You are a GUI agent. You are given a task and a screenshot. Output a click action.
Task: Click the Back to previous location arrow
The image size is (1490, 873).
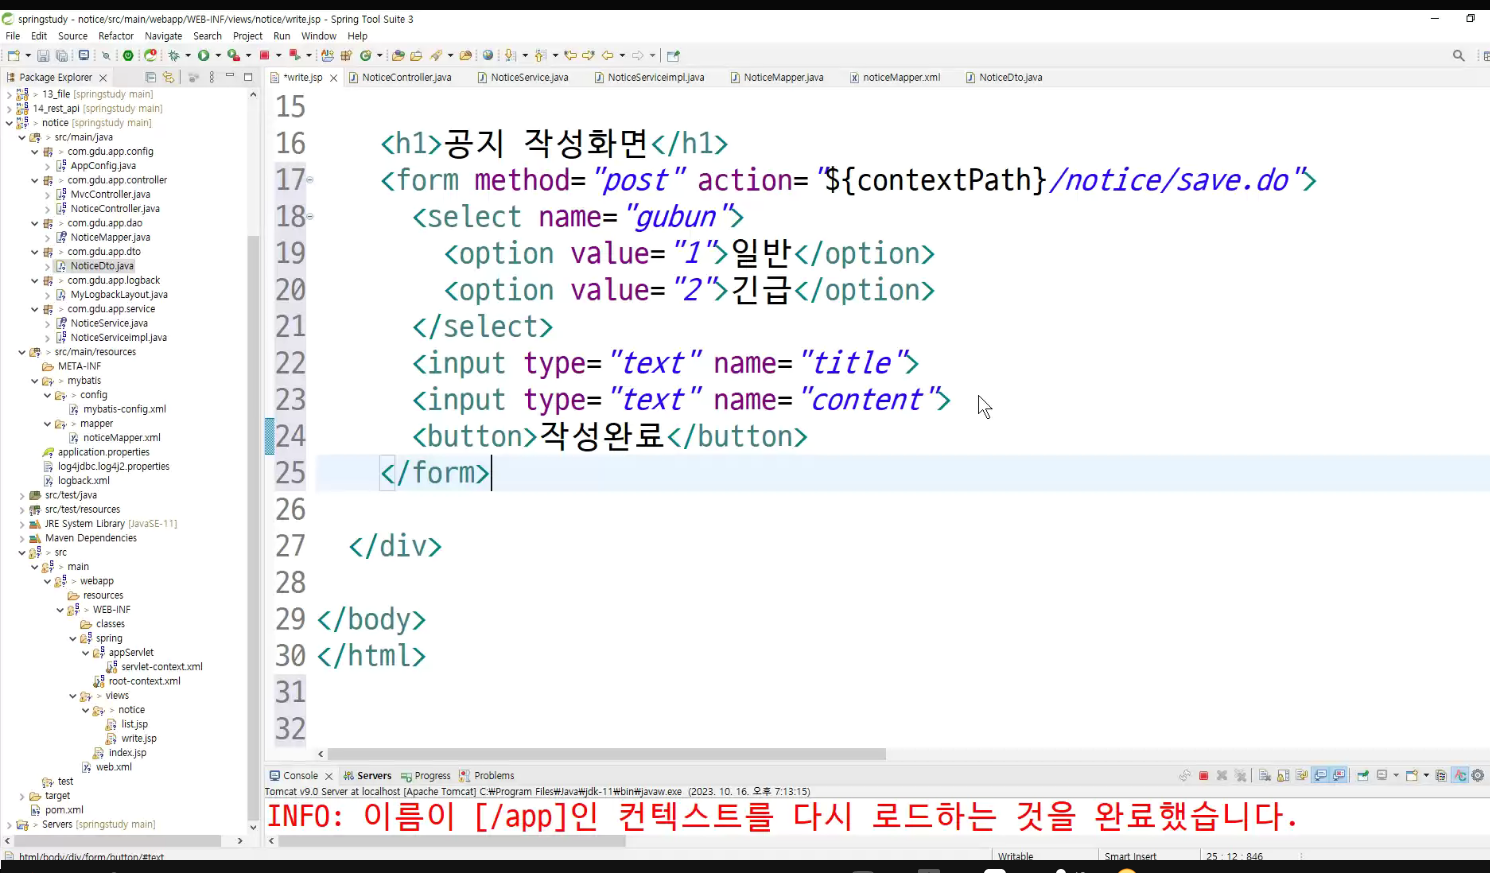click(x=608, y=55)
